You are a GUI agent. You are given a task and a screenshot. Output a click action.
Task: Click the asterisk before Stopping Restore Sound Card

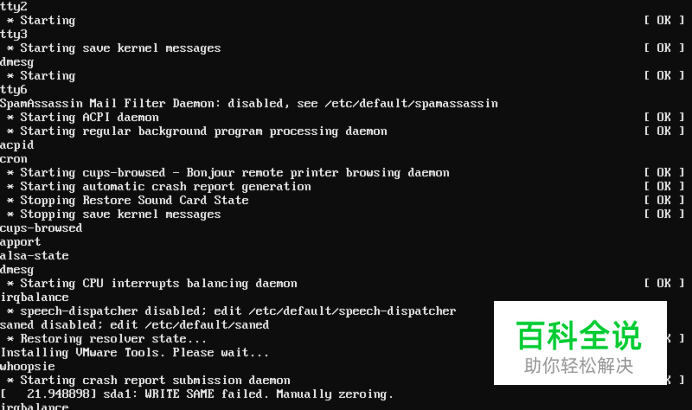10,200
